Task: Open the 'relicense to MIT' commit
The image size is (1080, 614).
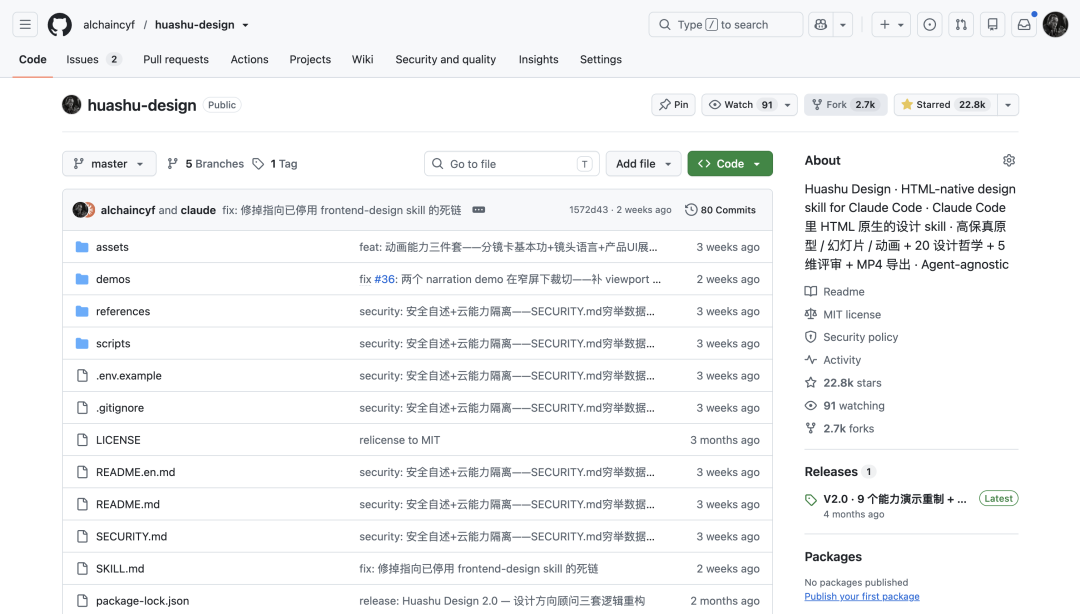Action: tap(399, 440)
